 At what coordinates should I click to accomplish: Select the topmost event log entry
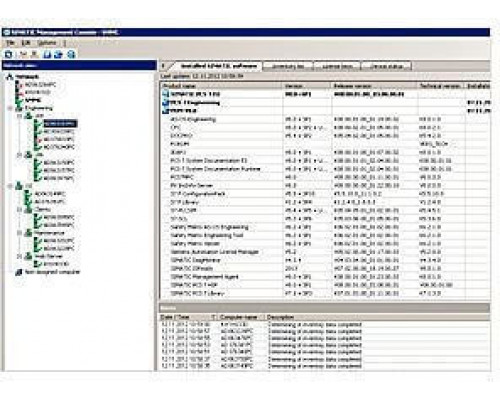click(325, 324)
